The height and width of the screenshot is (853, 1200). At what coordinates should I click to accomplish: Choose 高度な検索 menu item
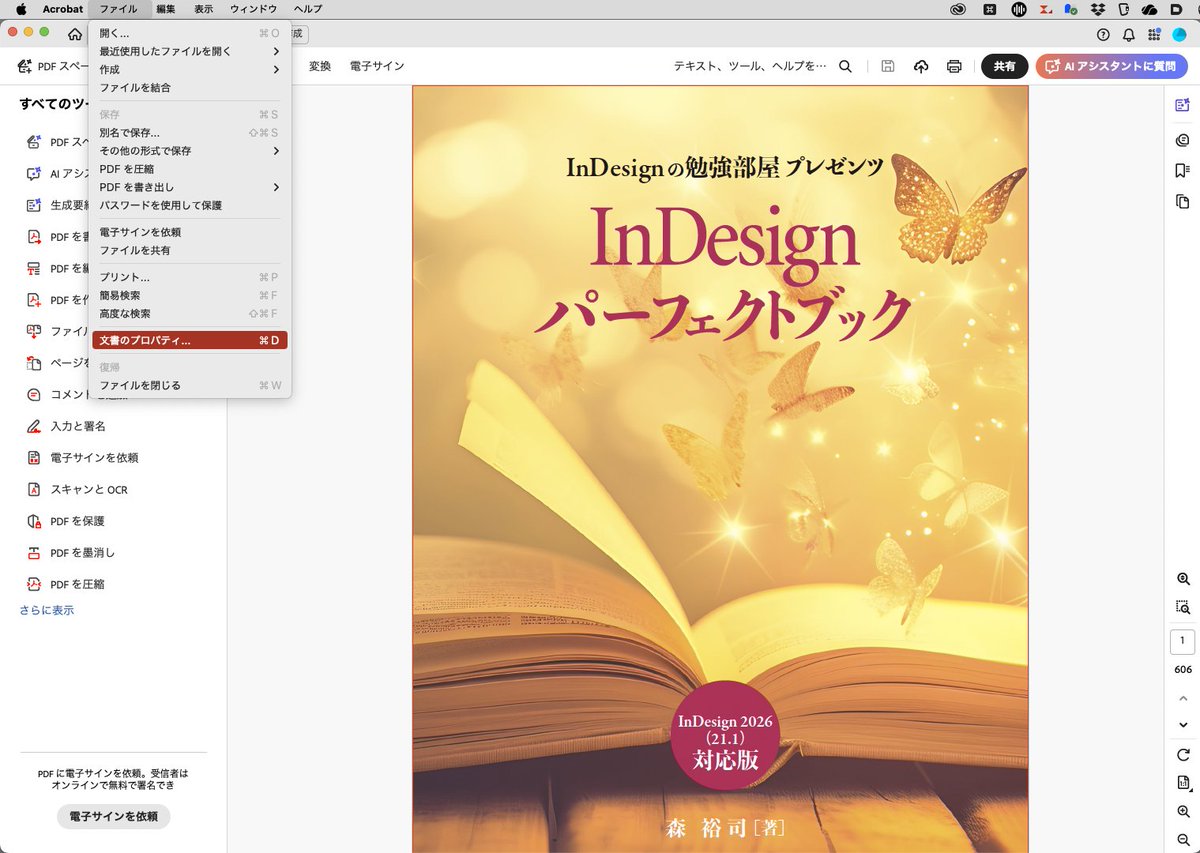(190, 313)
